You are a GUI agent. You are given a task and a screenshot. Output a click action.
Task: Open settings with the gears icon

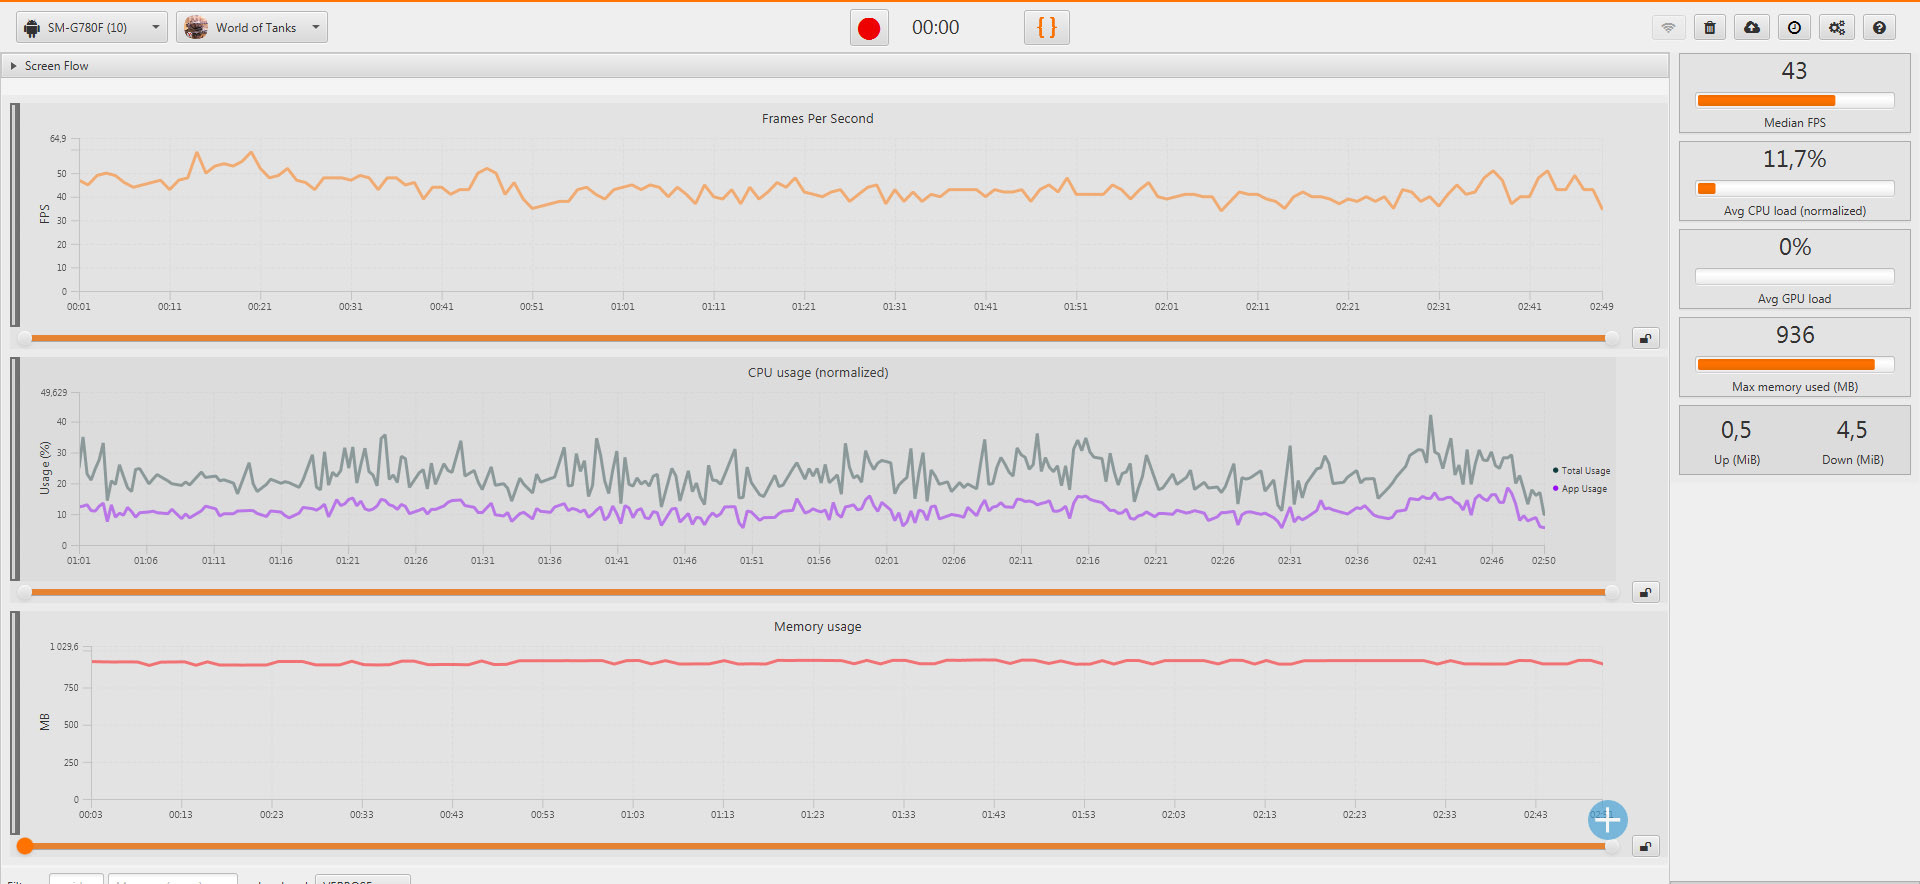(1837, 28)
